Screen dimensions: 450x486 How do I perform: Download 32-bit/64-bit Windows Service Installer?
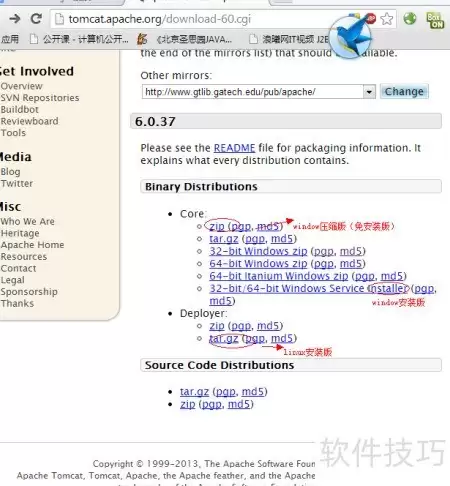click(x=308, y=288)
